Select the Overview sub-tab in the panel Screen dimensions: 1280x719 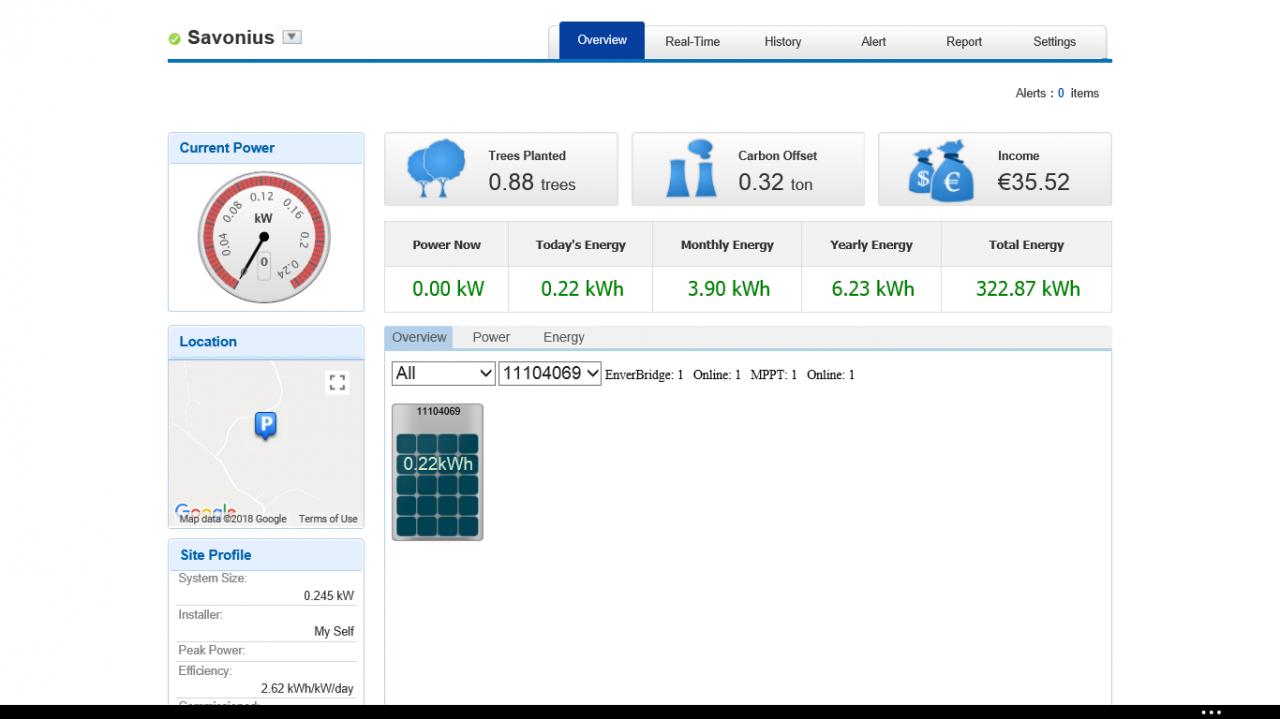(x=419, y=337)
